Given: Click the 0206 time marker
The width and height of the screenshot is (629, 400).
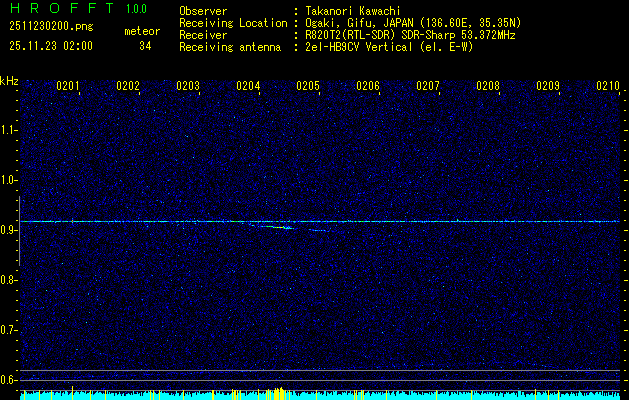Looking at the screenshot, I should point(368,86).
